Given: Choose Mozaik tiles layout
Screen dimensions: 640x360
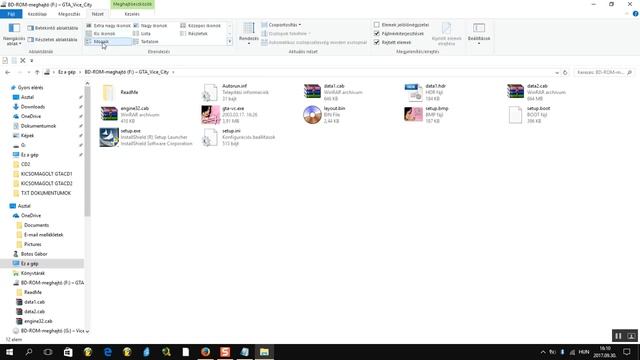Looking at the screenshot, I should 108,42.
